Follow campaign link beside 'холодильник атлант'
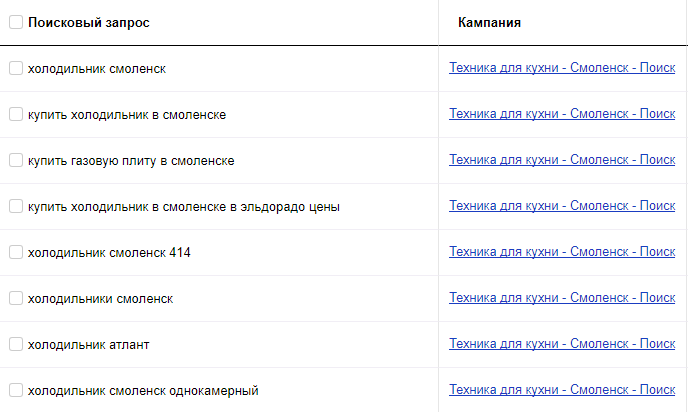The height and width of the screenshot is (412, 688). click(562, 344)
